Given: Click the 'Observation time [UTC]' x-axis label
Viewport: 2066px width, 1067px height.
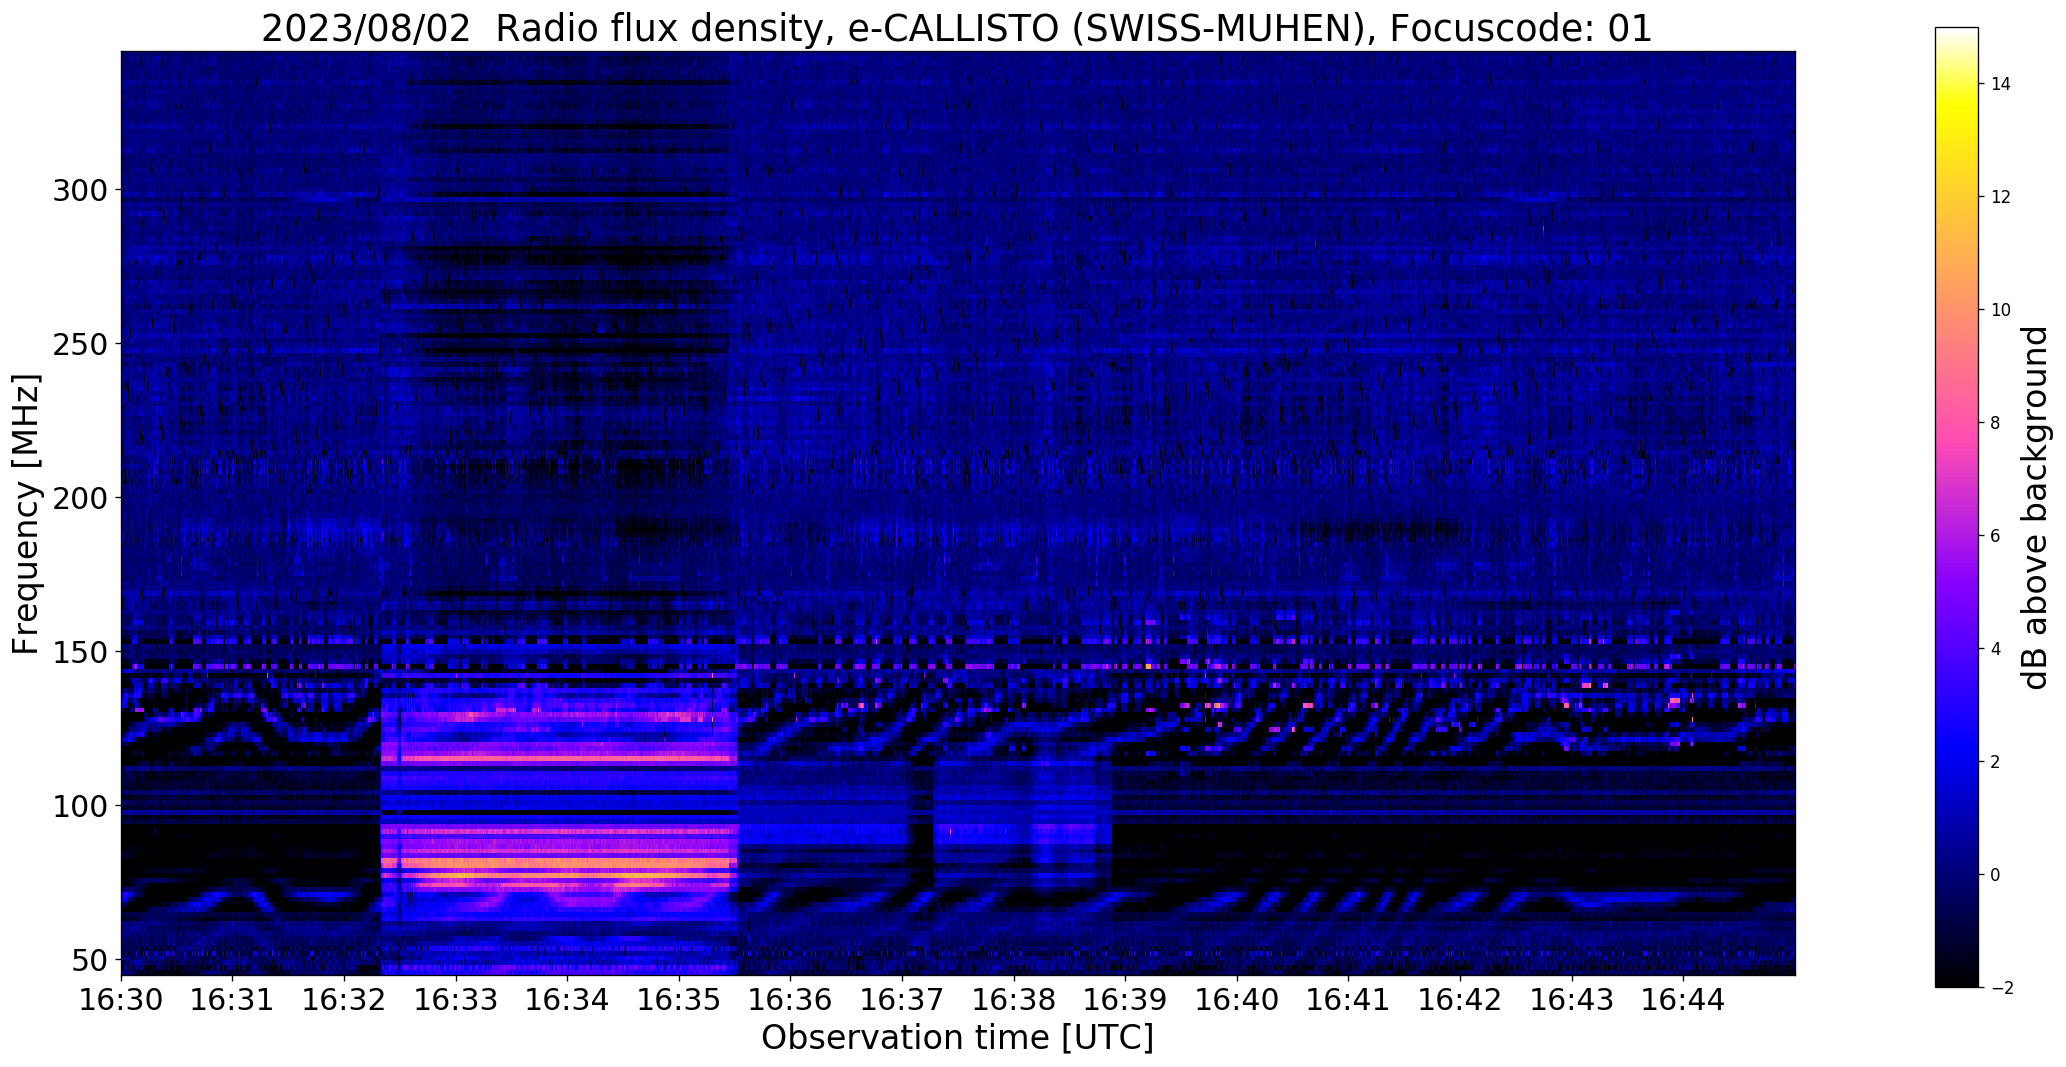Looking at the screenshot, I should tap(957, 1038).
